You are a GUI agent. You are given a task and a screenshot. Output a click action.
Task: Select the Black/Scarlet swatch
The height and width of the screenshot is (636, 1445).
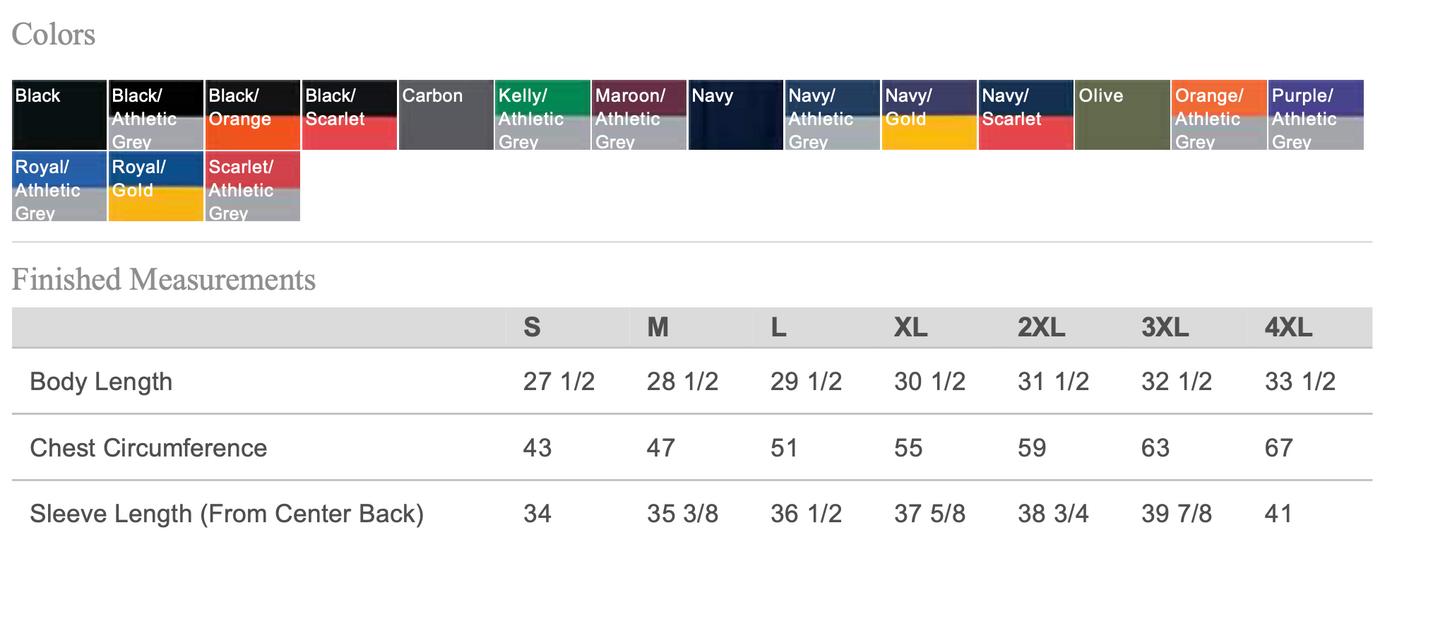coord(349,115)
